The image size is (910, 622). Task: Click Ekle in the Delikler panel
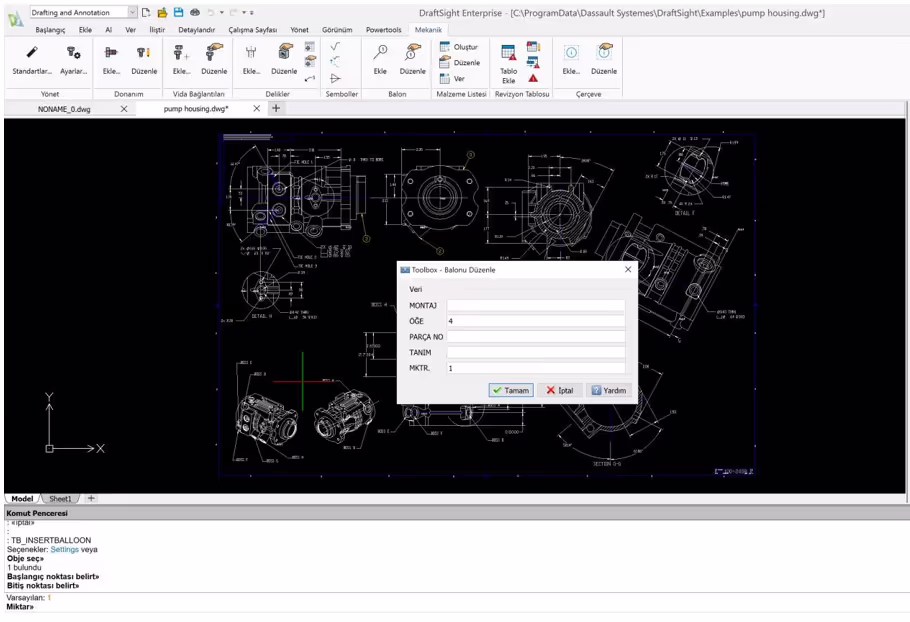(x=251, y=60)
